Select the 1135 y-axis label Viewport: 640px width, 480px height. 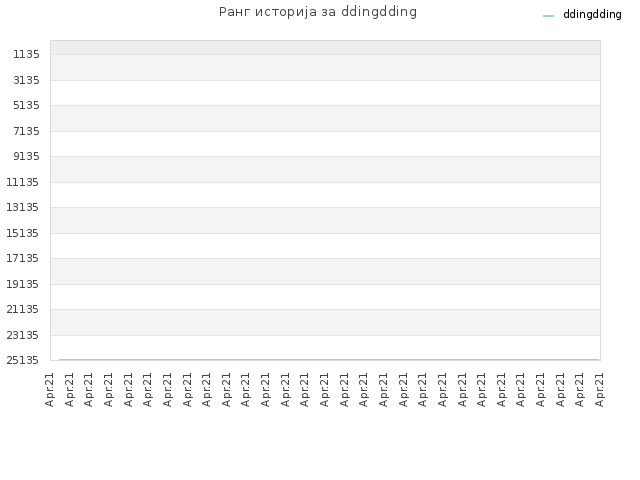pos(26,54)
